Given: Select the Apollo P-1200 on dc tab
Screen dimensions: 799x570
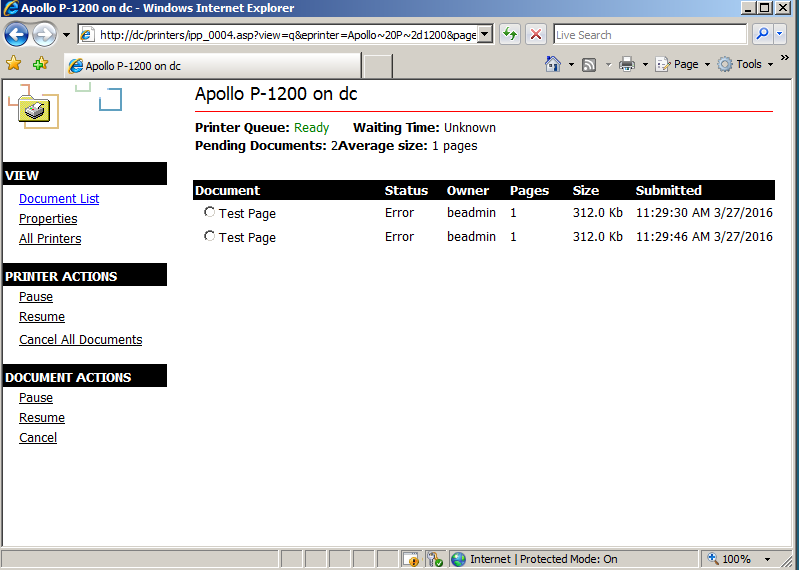Looking at the screenshot, I should tap(212, 66).
